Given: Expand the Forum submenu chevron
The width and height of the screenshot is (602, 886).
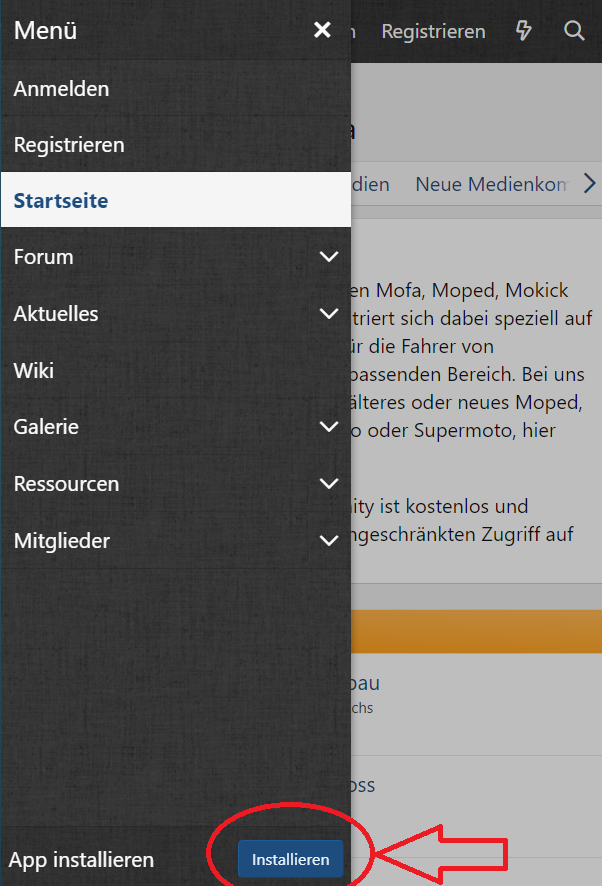Looking at the screenshot, I should pyautogui.click(x=329, y=257).
